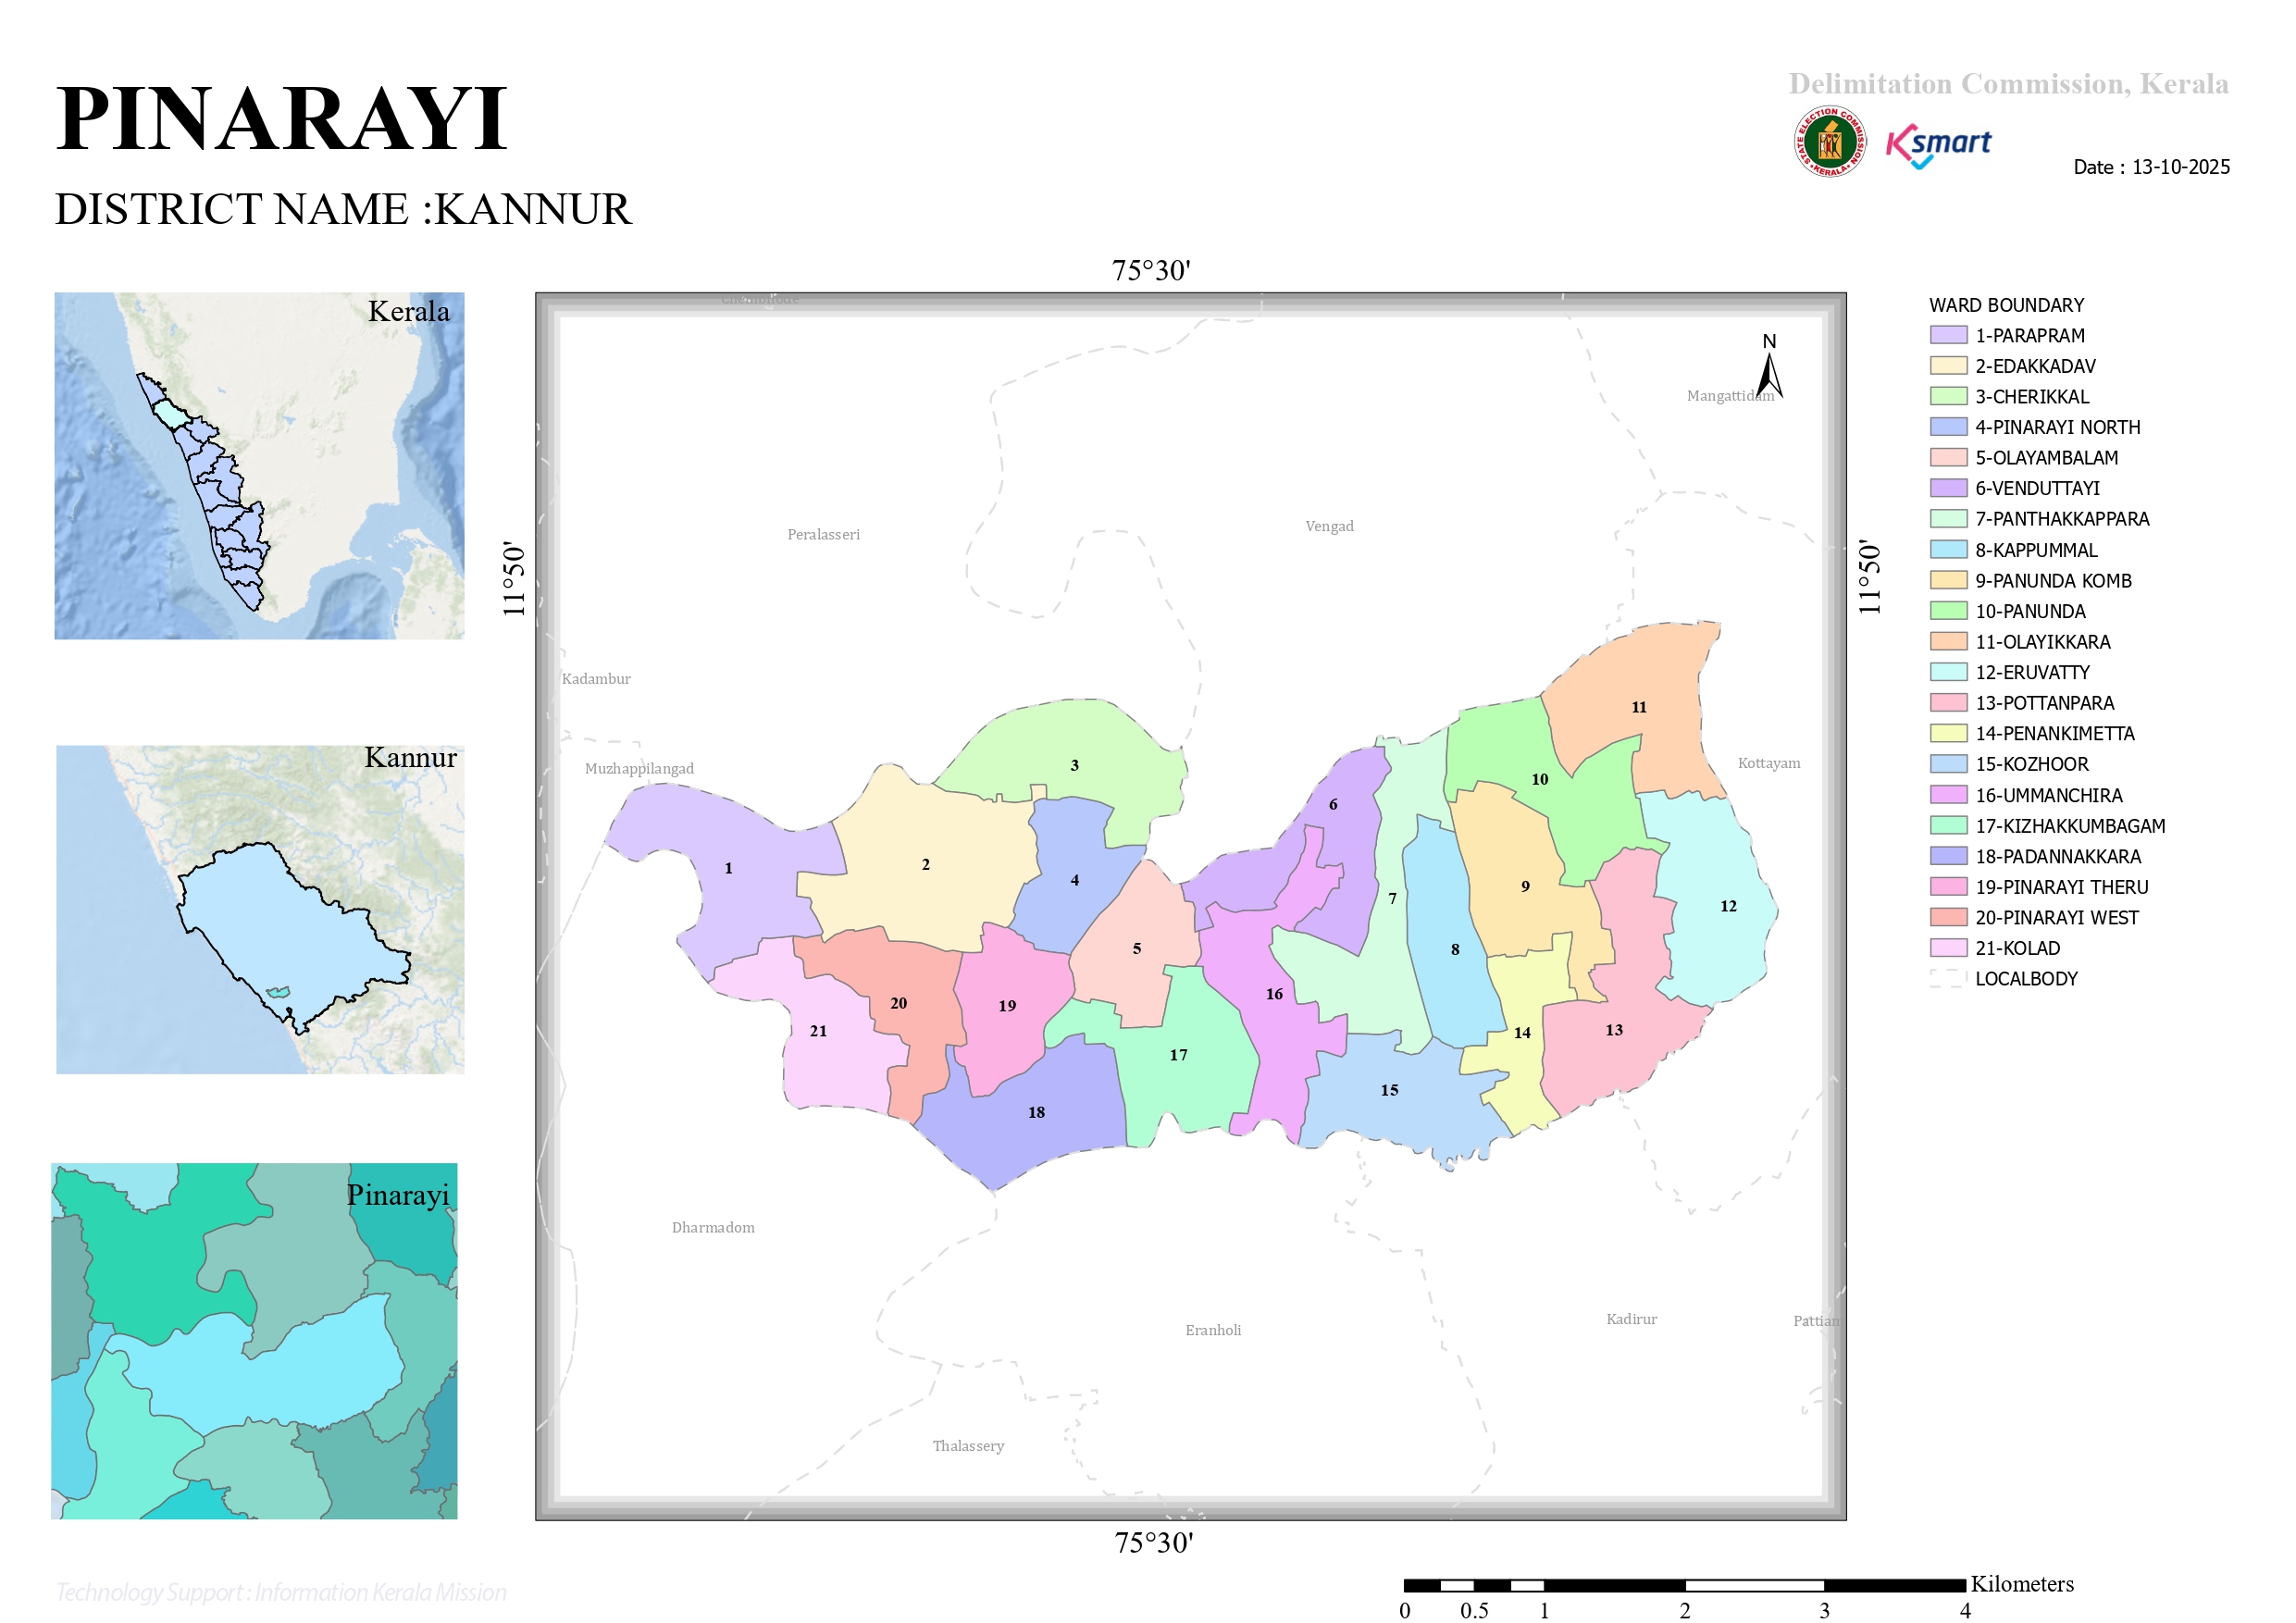Click the 1-PARAPRAM legend color swatch
2296x1623 pixels.
(1948, 335)
